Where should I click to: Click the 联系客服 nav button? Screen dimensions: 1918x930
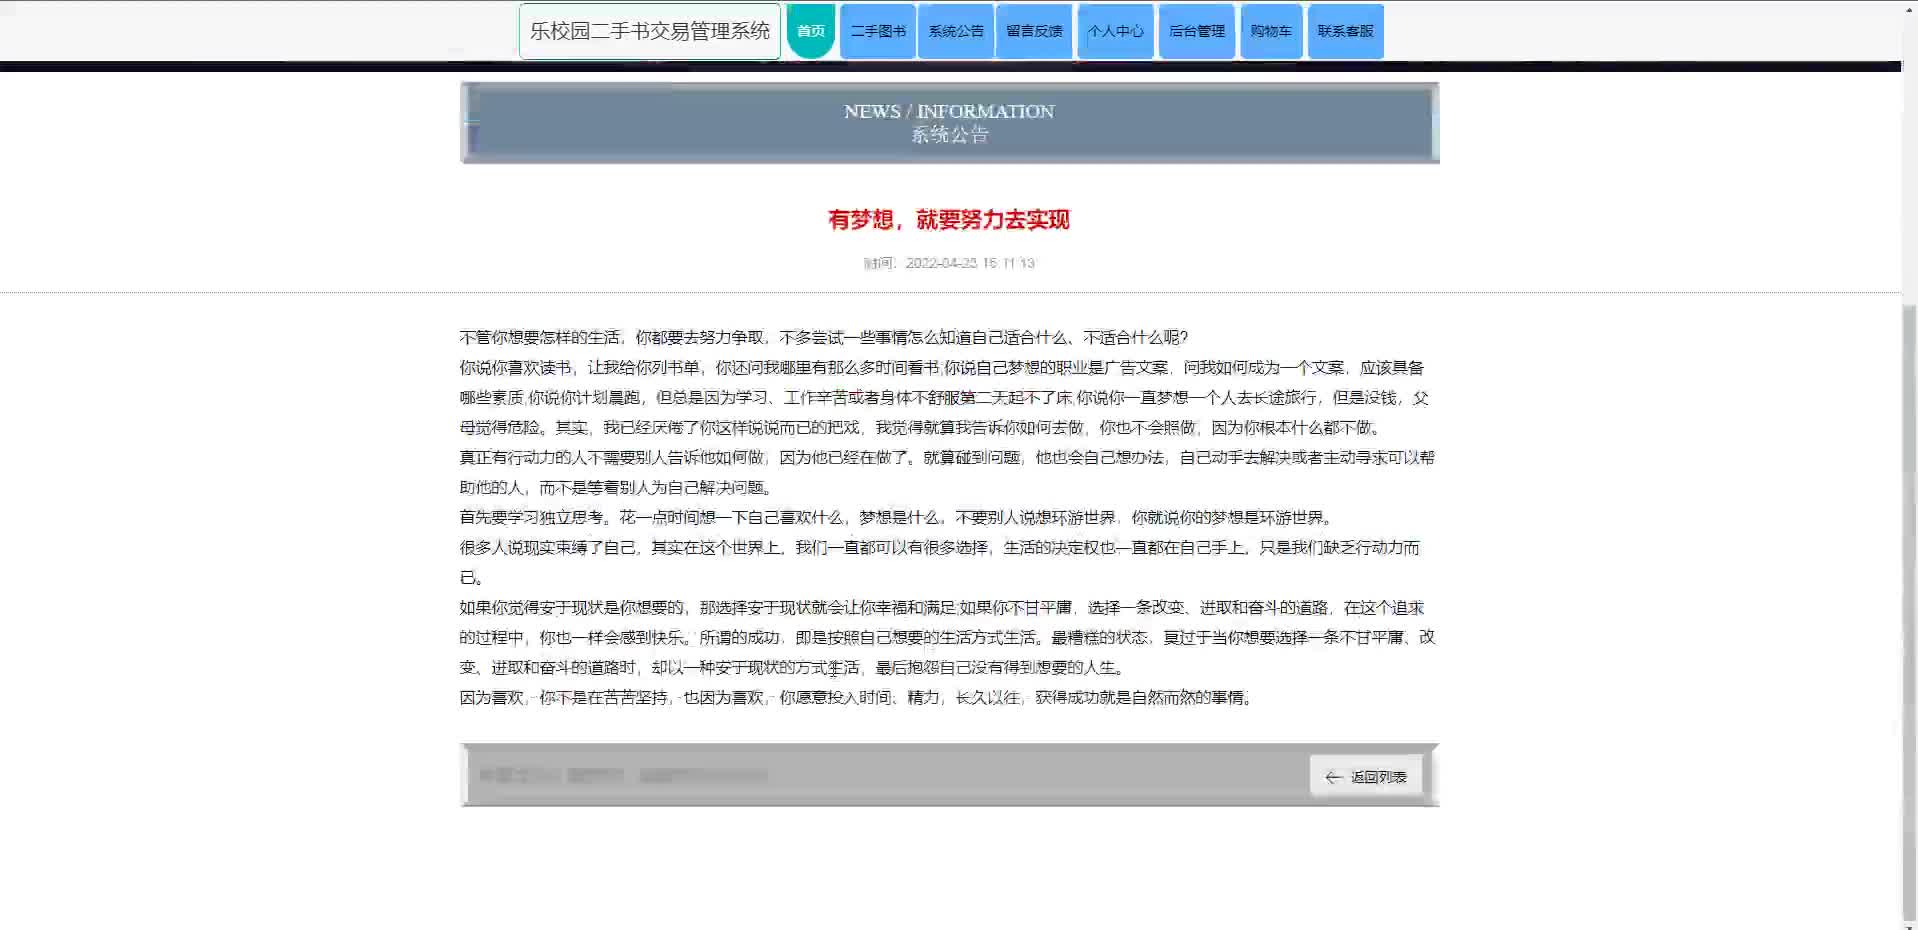coord(1346,31)
